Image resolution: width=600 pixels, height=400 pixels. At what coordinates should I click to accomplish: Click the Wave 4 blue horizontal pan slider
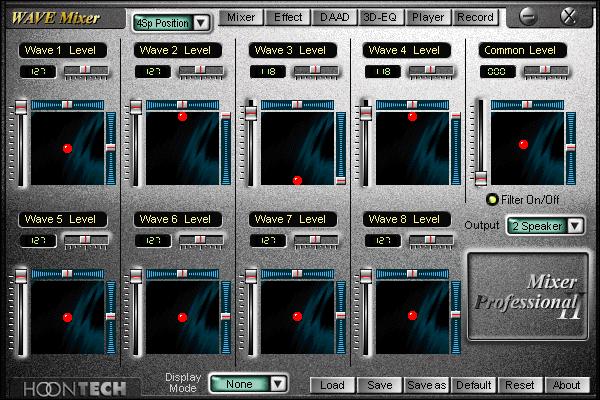[x=412, y=105]
